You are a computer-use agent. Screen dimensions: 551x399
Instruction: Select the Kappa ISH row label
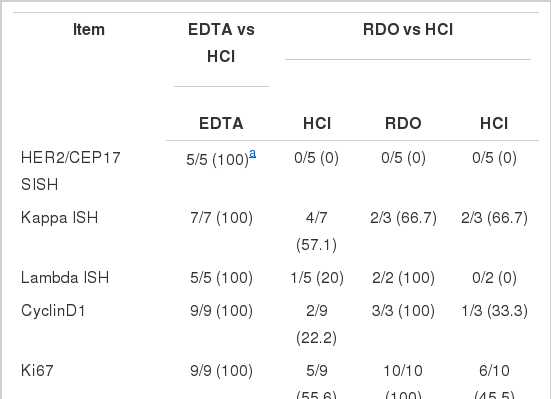[59, 218]
